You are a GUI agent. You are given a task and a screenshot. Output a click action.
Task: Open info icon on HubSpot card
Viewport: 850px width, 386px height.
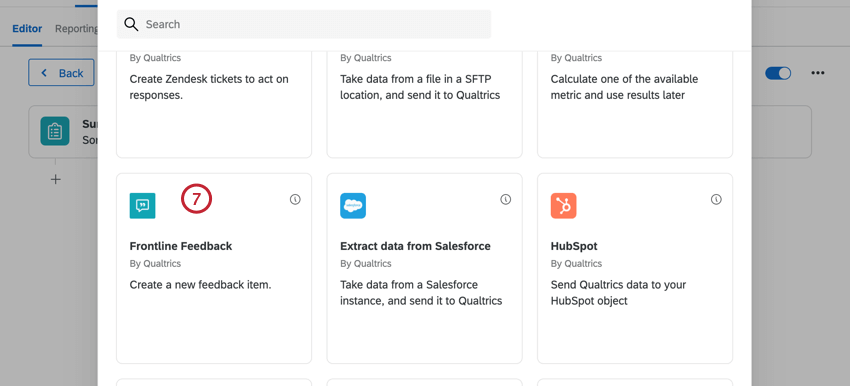(716, 200)
